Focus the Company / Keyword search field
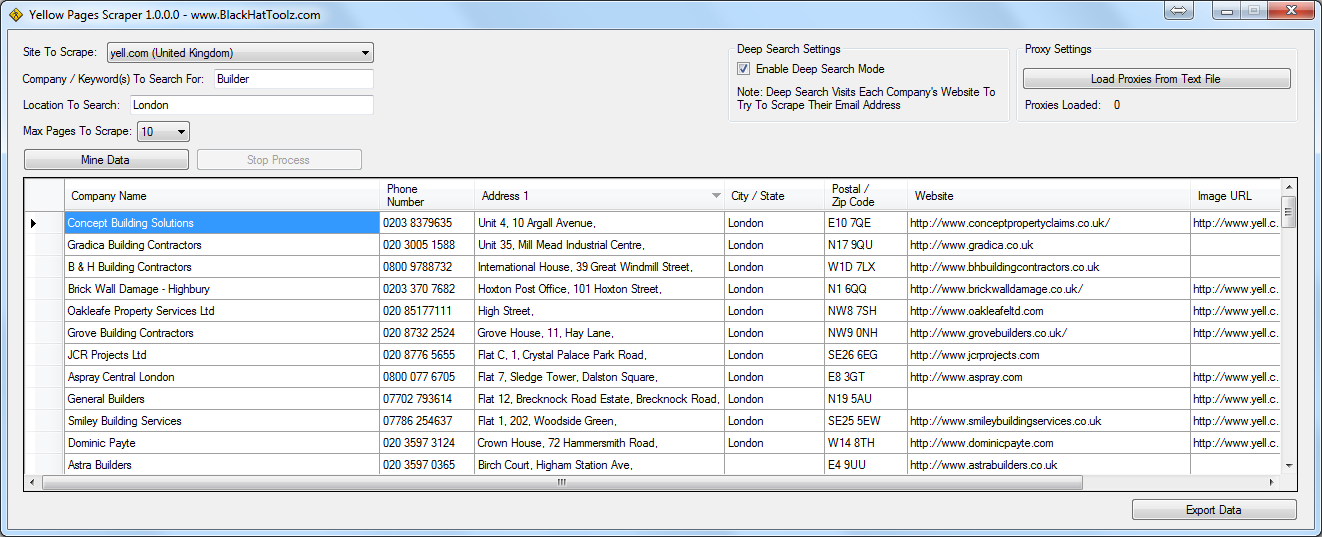1322x537 pixels. click(293, 79)
